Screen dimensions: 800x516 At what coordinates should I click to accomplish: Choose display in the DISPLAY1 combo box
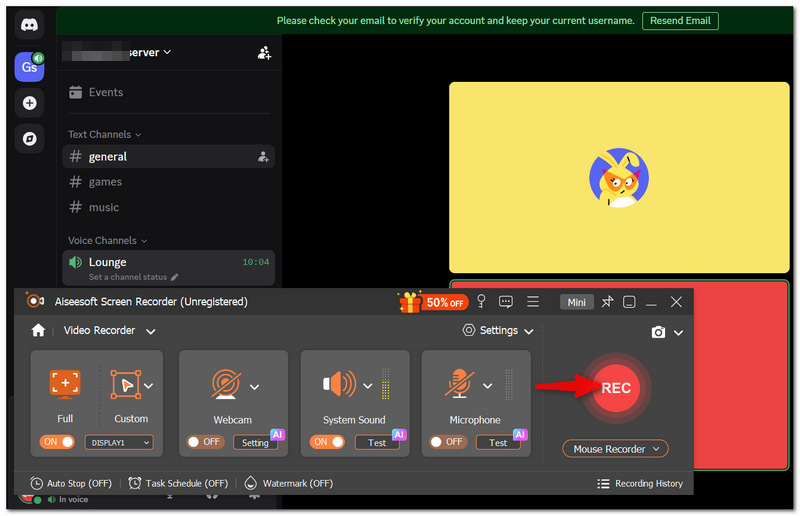point(119,443)
